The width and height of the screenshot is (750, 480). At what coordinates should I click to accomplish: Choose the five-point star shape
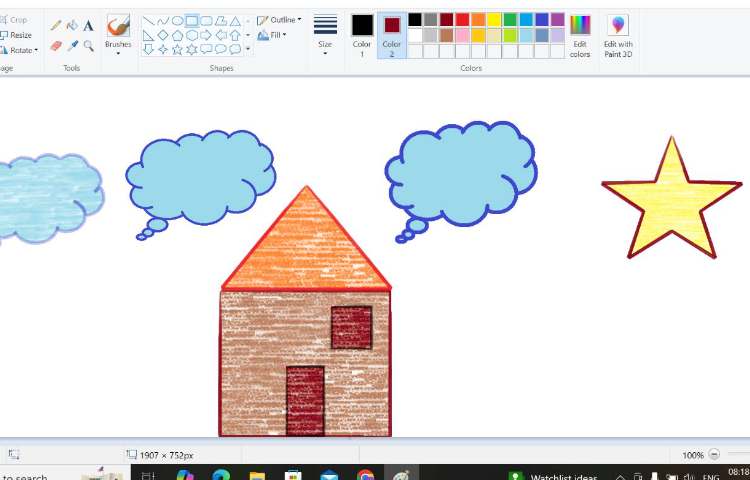point(177,49)
